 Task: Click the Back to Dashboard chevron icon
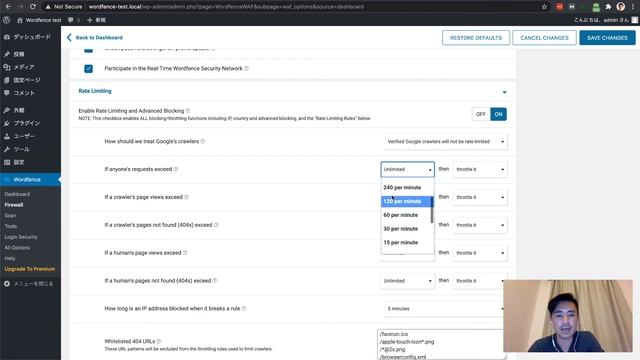point(69,38)
